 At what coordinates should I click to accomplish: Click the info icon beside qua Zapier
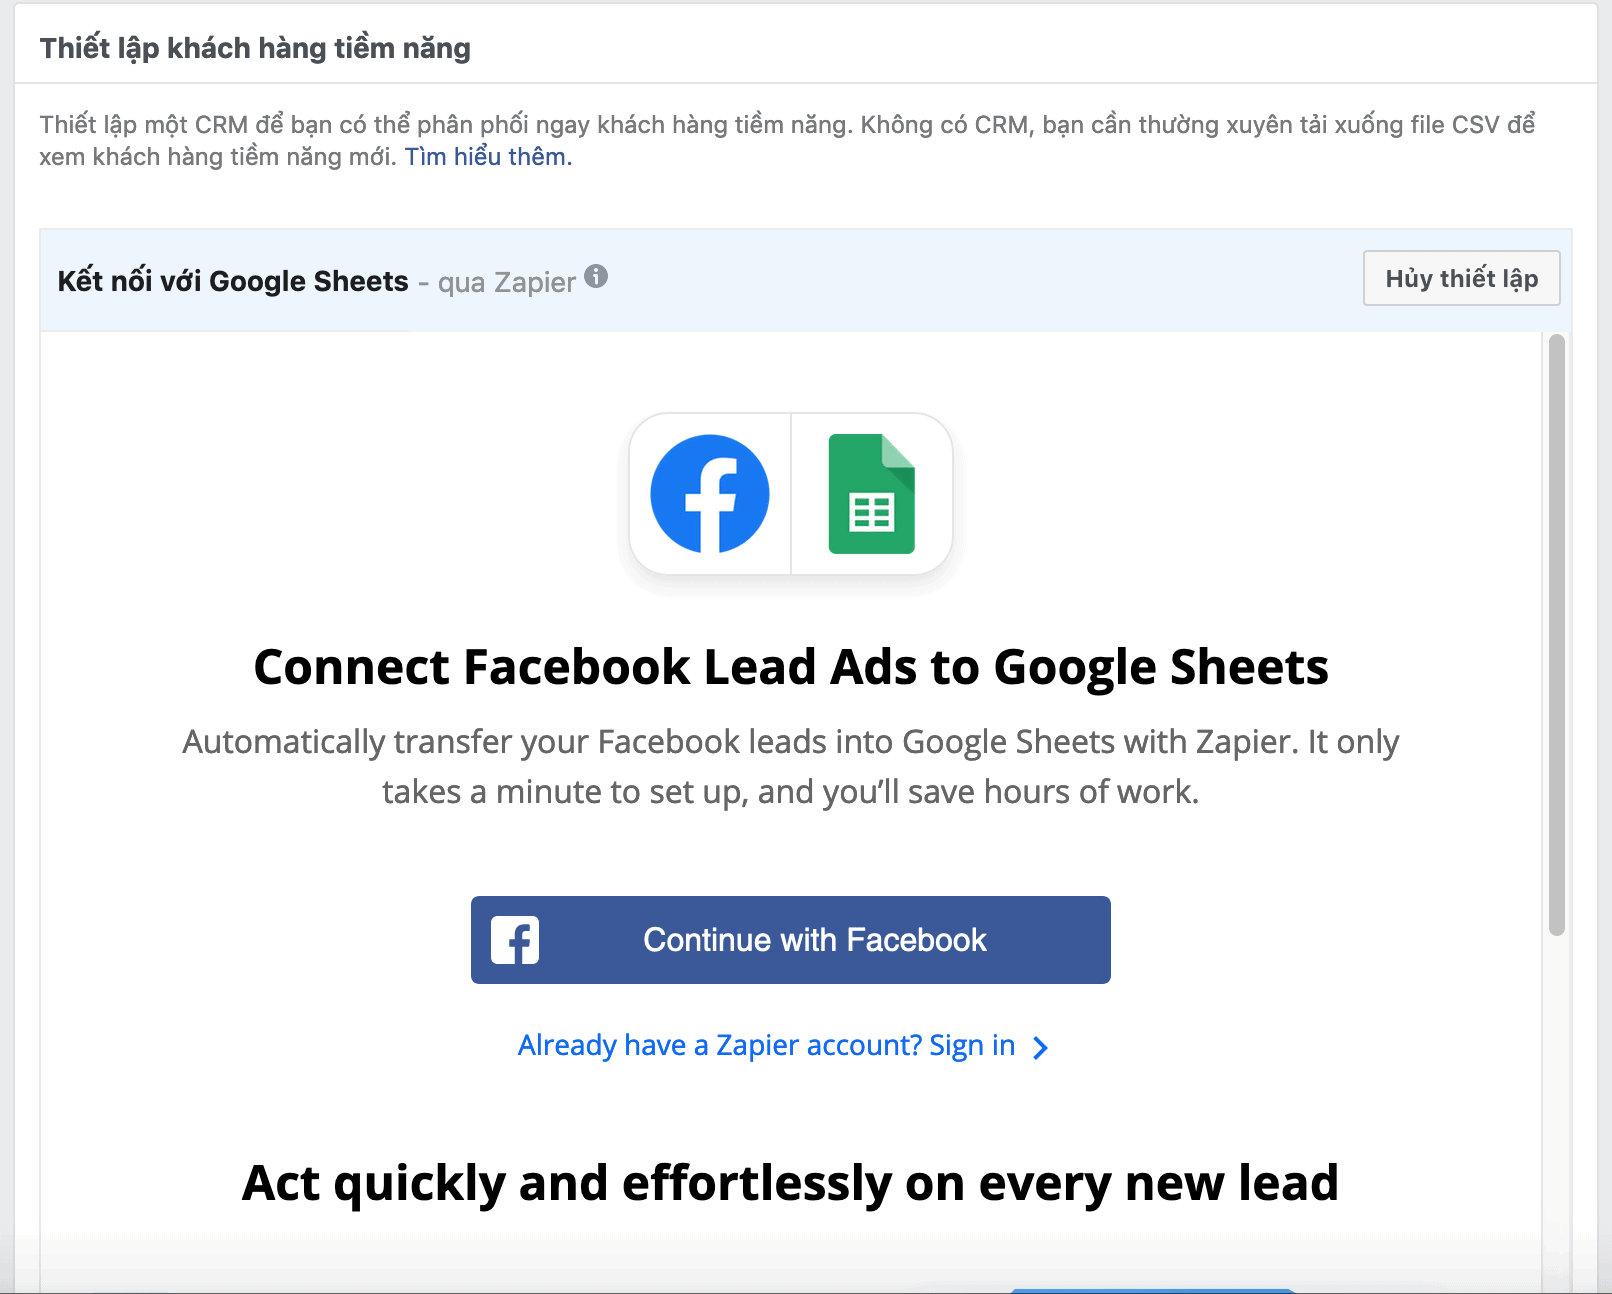(596, 276)
